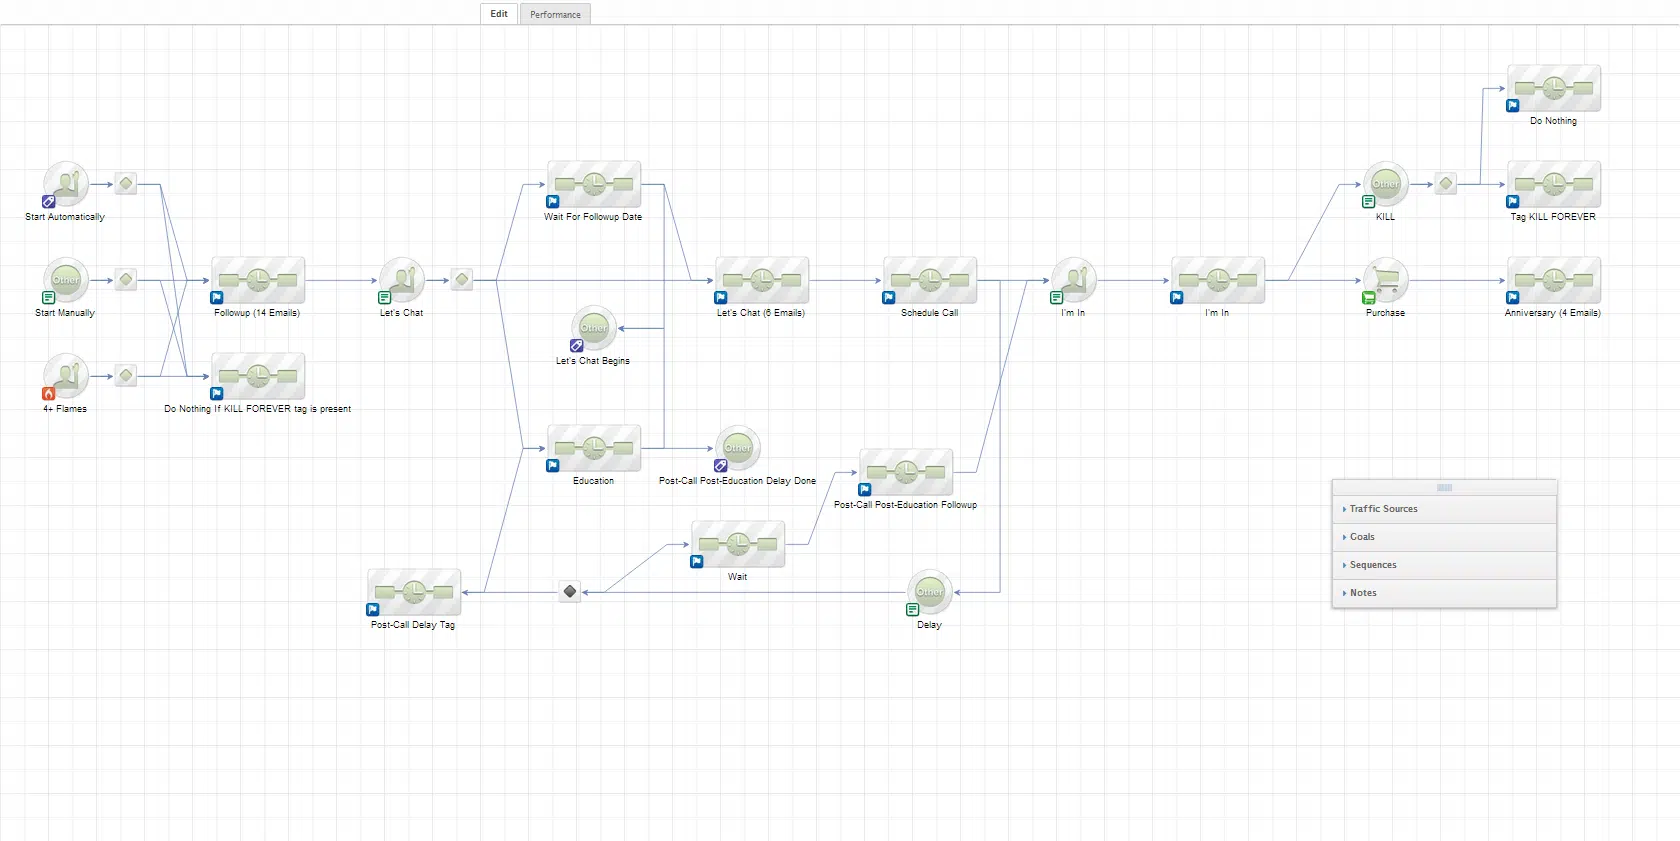Select the 4+ Flames goal icon
This screenshot has height=841, width=1680.
point(66,376)
